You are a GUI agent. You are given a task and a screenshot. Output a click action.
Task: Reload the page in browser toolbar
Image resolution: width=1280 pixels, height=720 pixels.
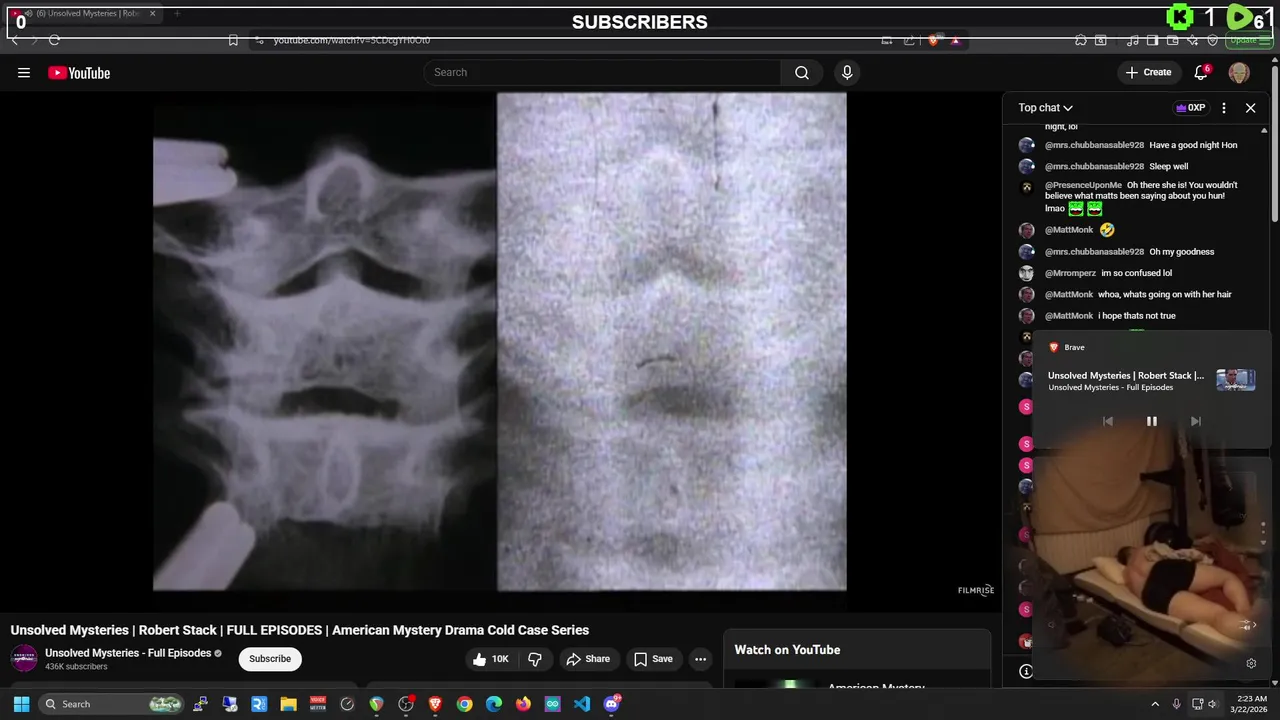[54, 40]
